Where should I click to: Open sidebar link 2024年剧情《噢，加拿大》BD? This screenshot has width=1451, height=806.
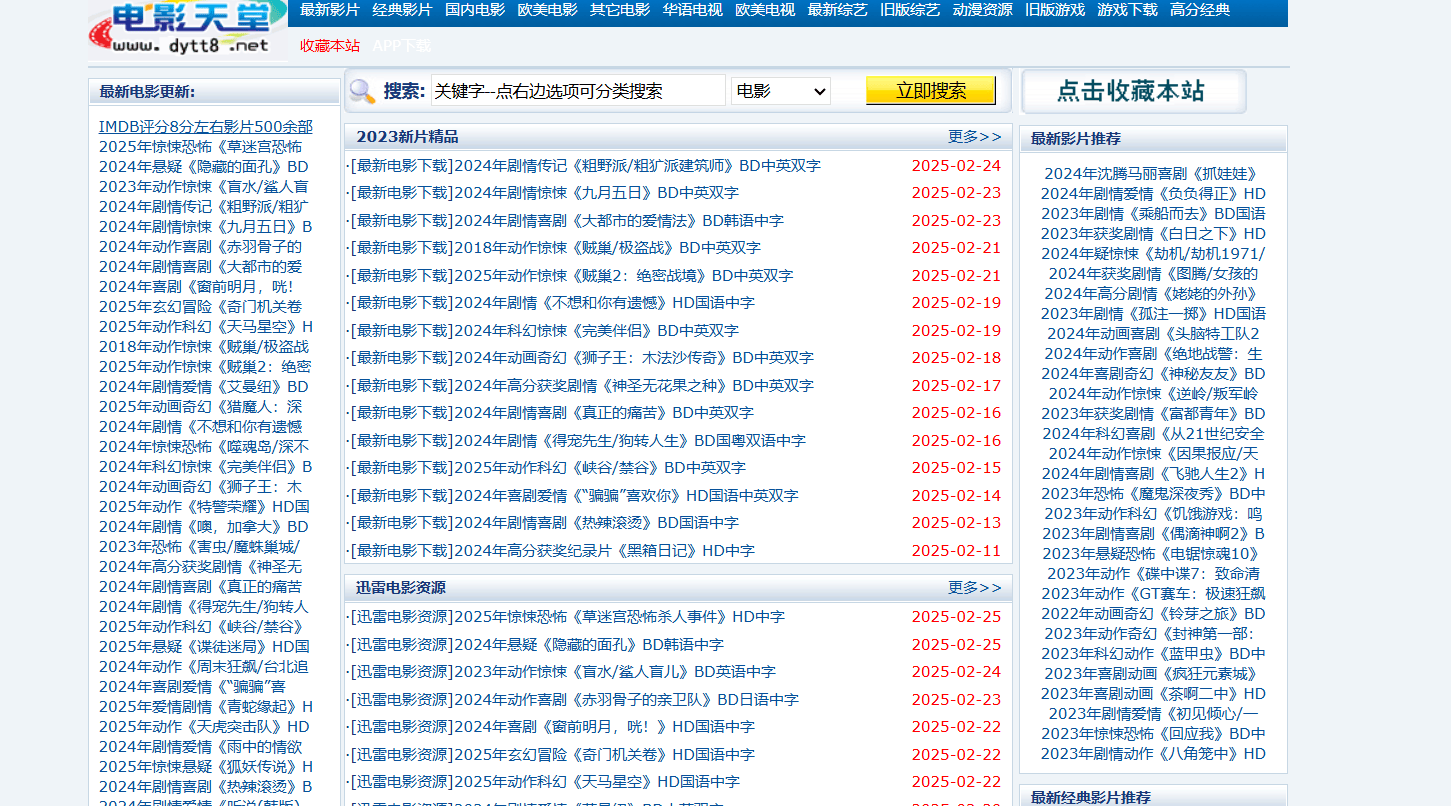click(204, 526)
